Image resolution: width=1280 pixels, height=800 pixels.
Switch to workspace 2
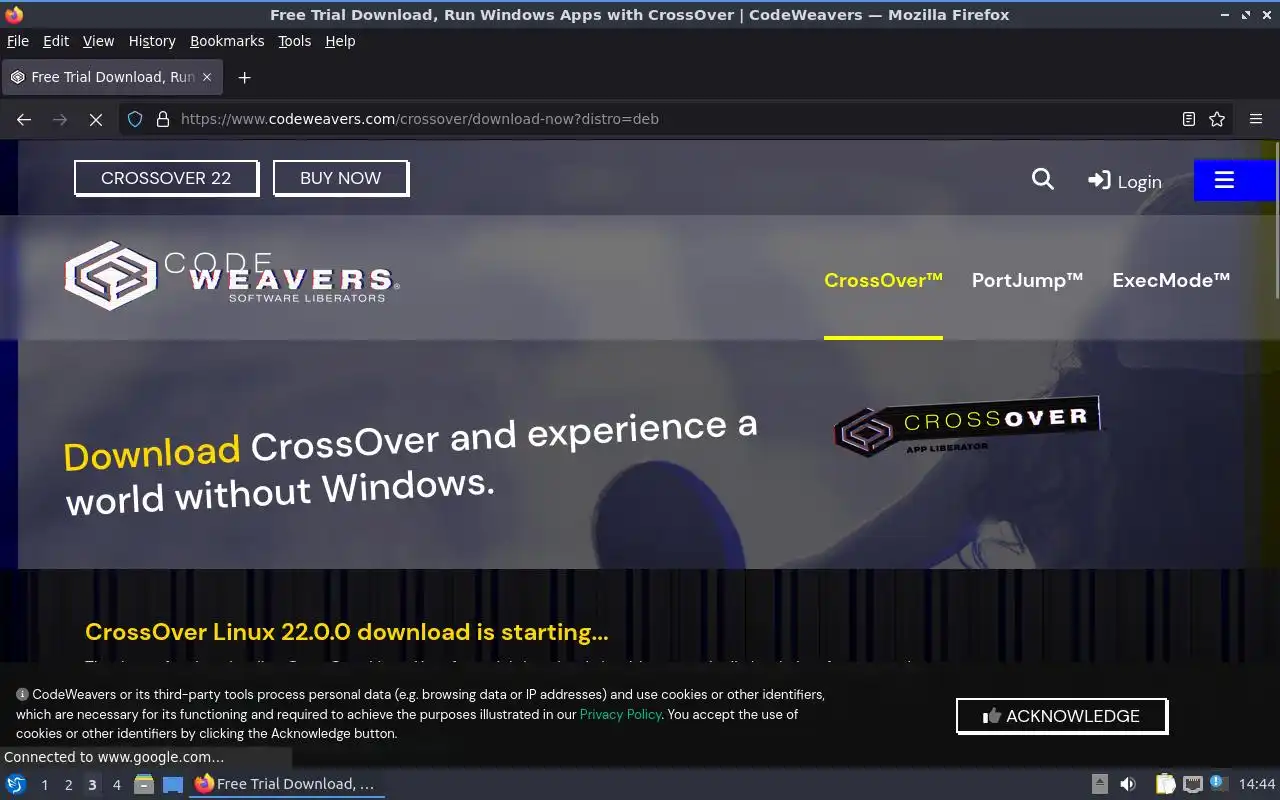[68, 785]
